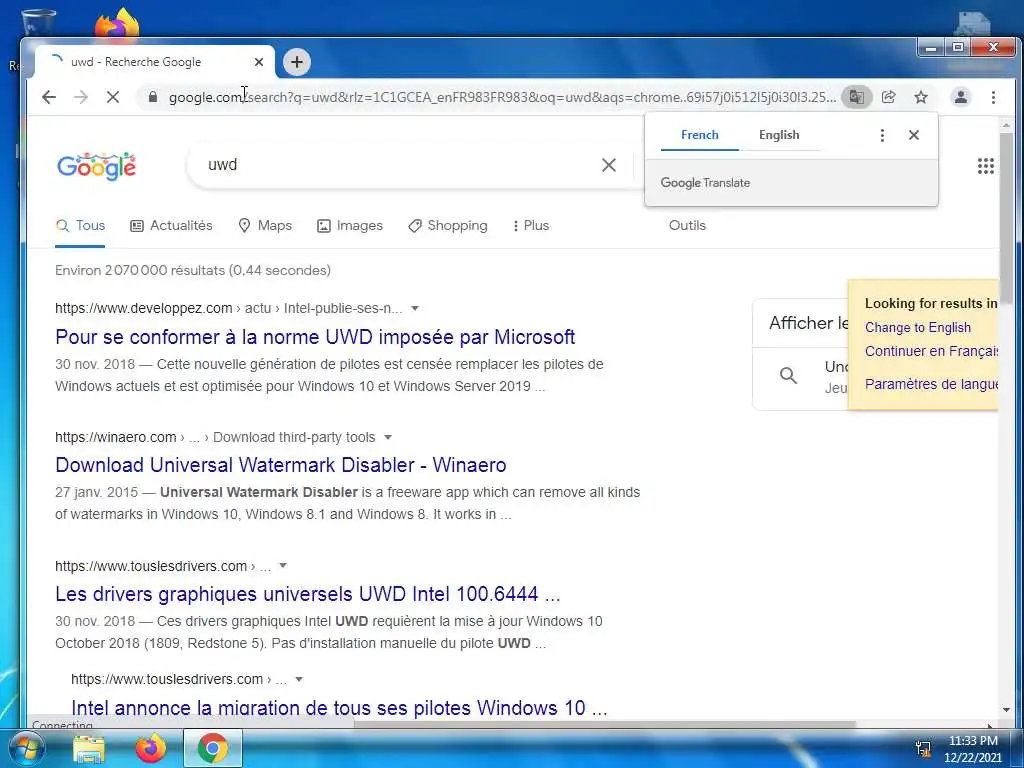Viewport: 1024px width, 768px height.
Task: Expand indented touslesdrivers.com result dropdown arrow
Action: pyautogui.click(x=299, y=680)
